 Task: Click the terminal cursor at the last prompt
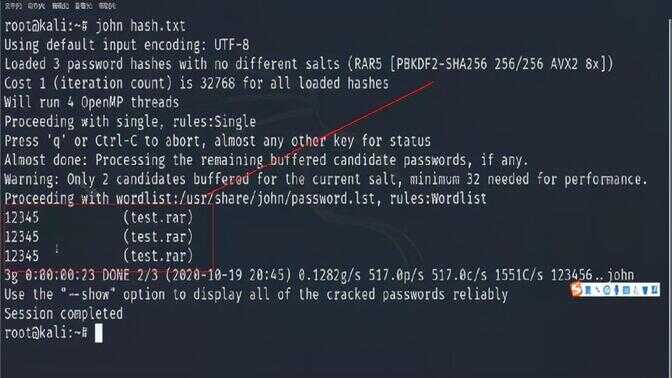click(99, 333)
